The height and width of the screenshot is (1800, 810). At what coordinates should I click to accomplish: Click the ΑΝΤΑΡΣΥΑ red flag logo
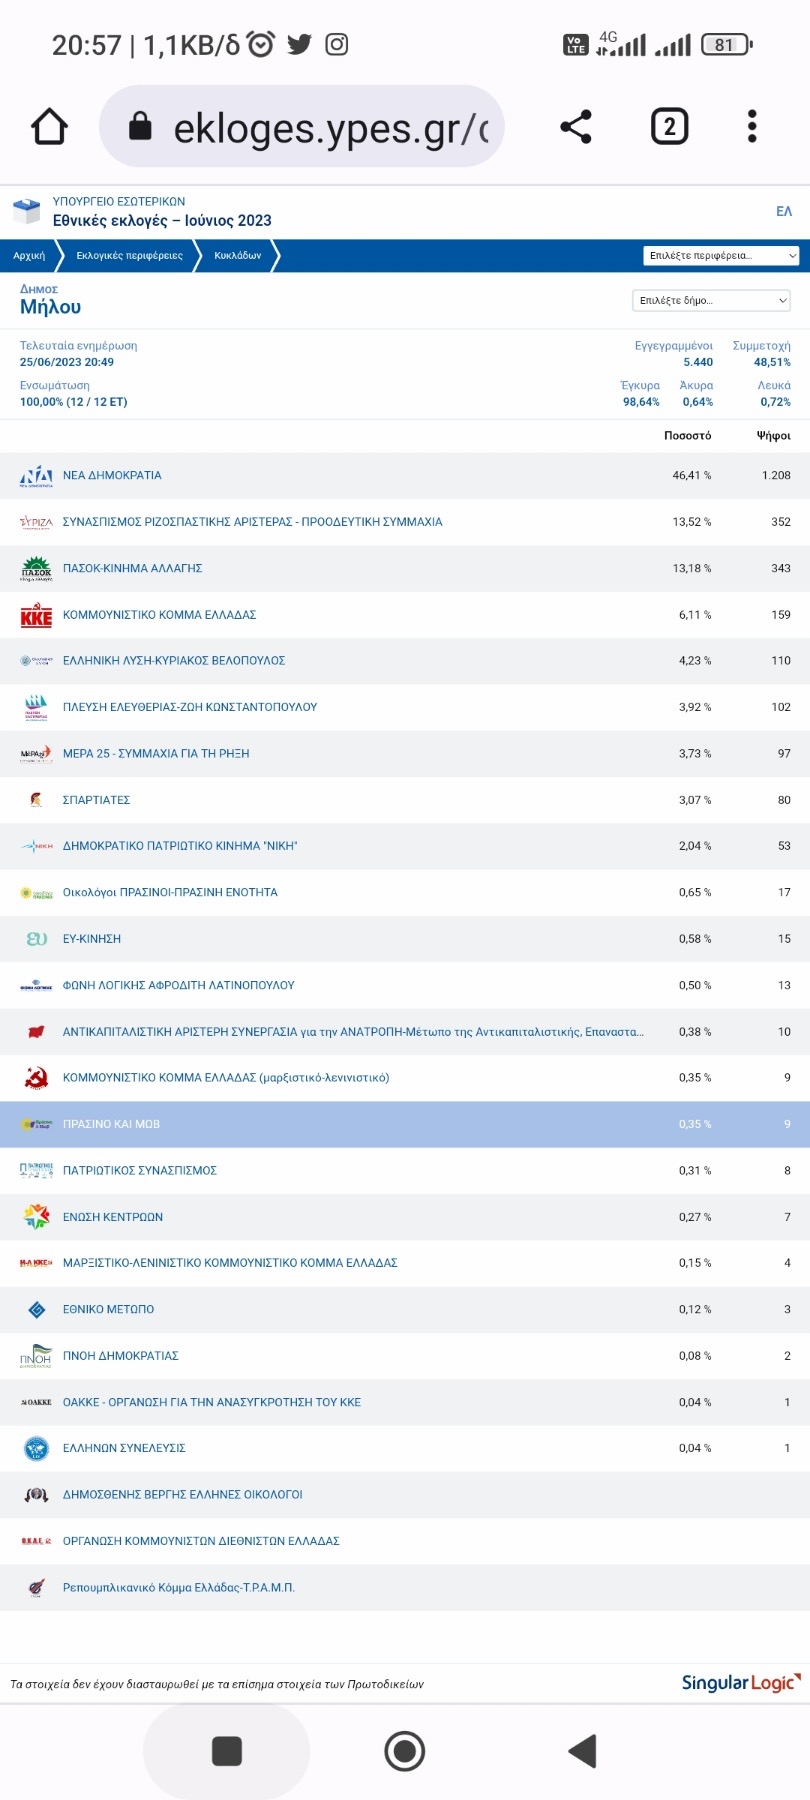click(36, 1032)
